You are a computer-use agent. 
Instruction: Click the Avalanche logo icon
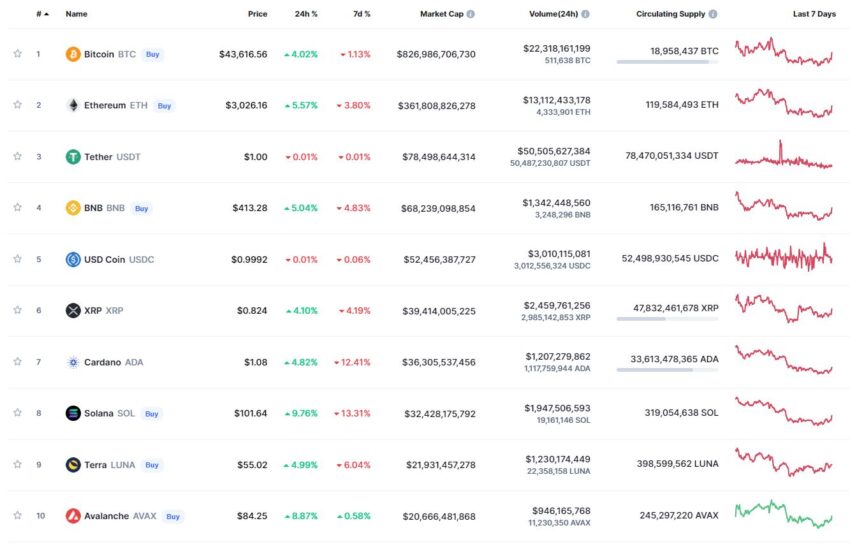[x=73, y=516]
